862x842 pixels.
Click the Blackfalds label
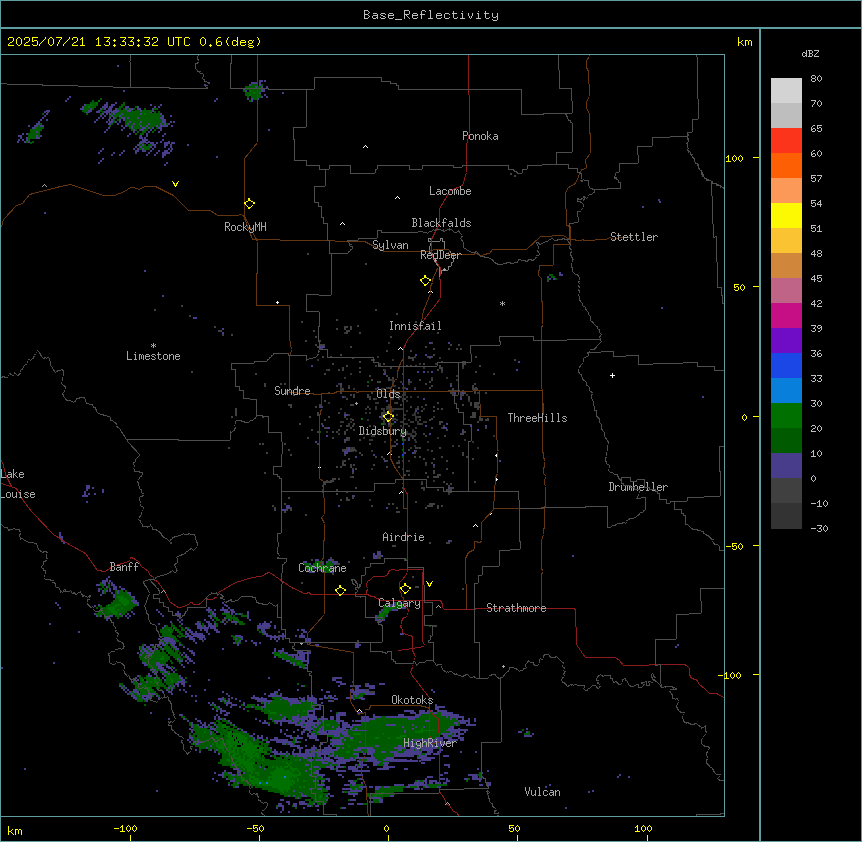point(441,223)
